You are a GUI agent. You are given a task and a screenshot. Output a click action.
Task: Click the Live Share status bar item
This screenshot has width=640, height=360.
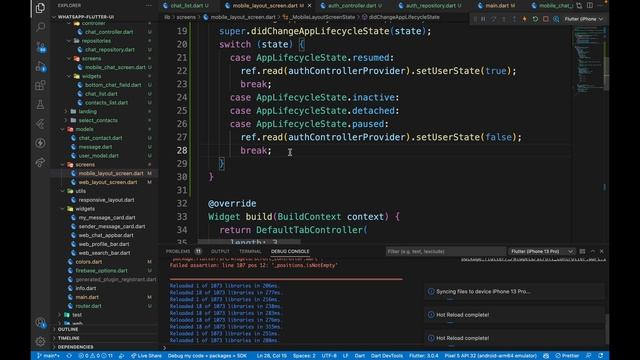coord(146,356)
